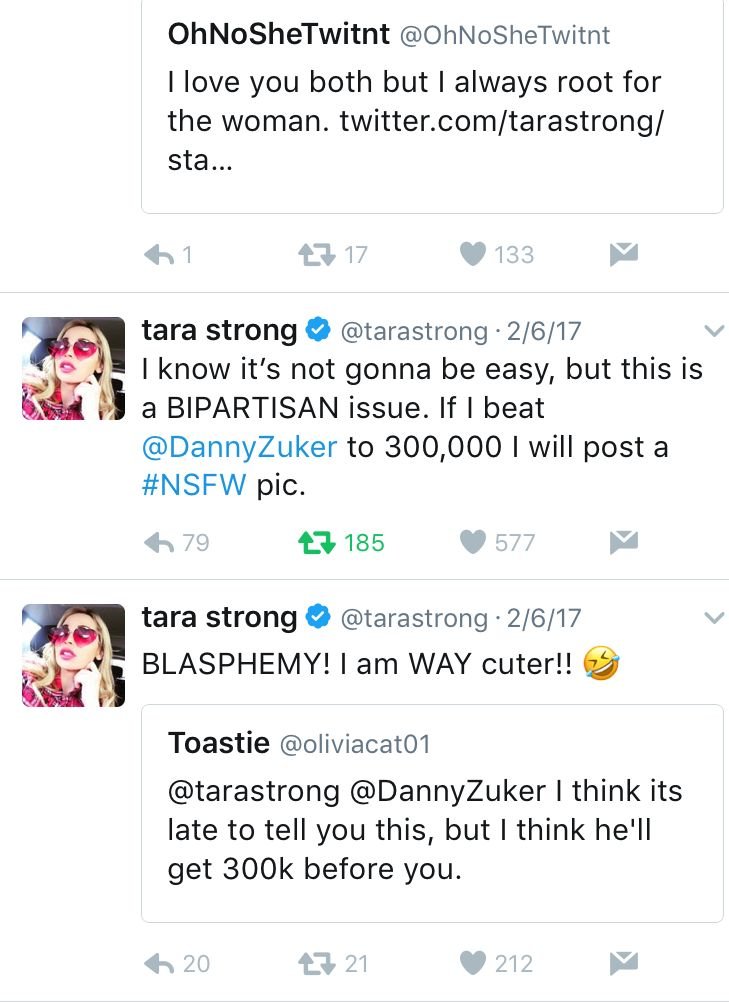Open the @DannyZuker mention link
729x1002 pixels.
(240, 446)
